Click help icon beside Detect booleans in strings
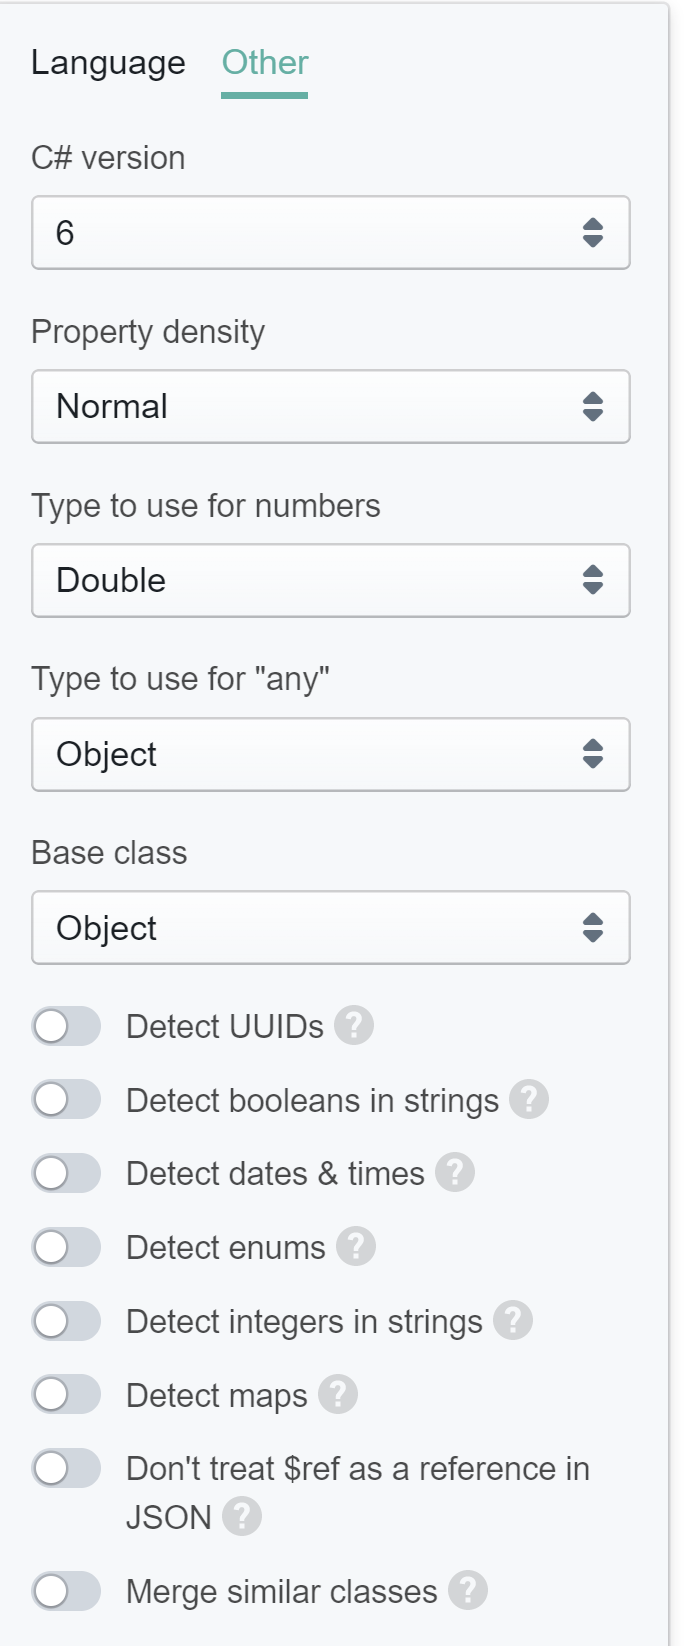This screenshot has height=1646, width=699. [x=529, y=1100]
